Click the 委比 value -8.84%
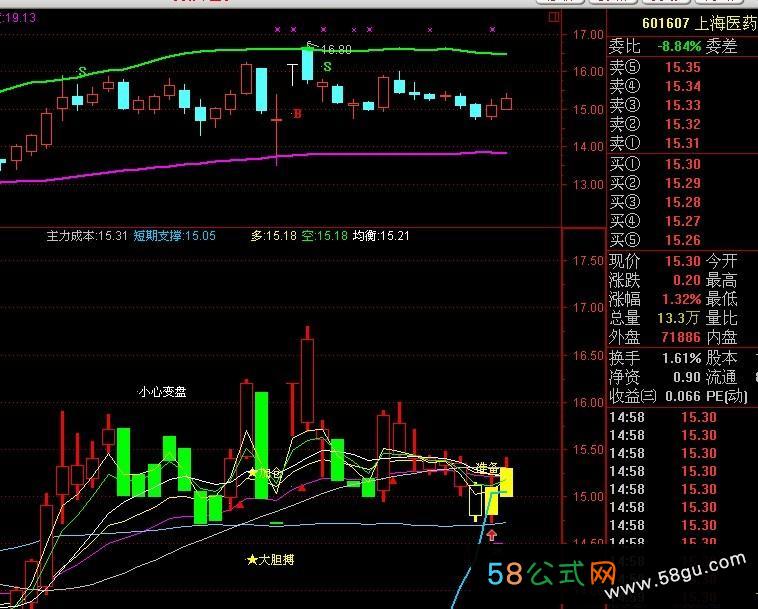The image size is (758, 609). (x=679, y=46)
